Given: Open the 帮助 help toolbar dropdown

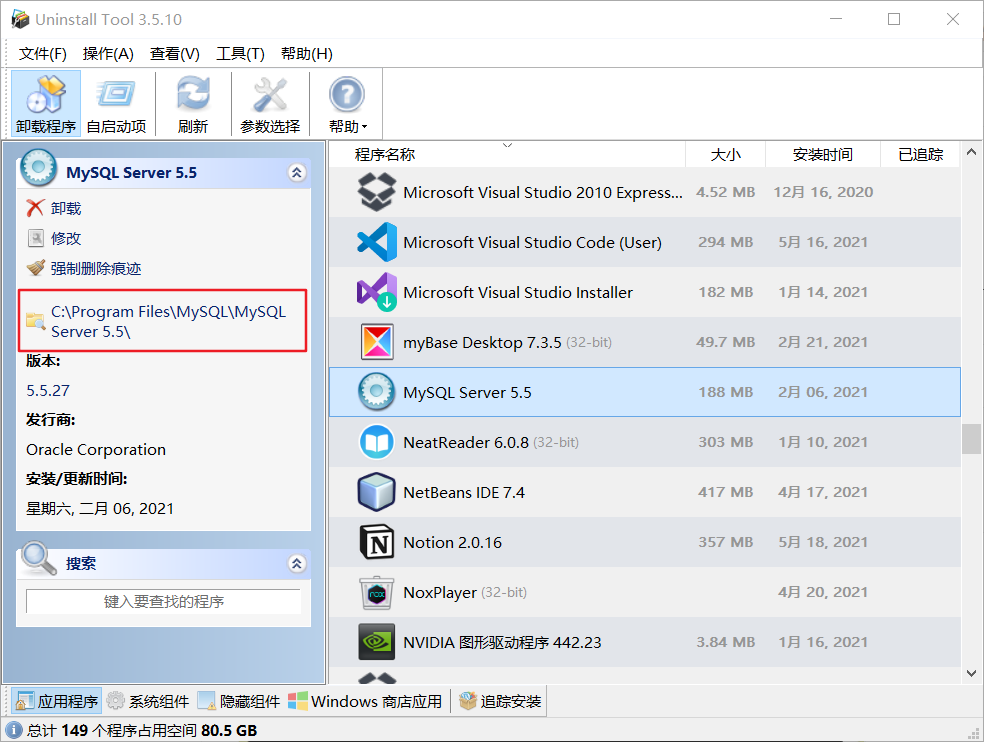Looking at the screenshot, I should pyautogui.click(x=347, y=104).
